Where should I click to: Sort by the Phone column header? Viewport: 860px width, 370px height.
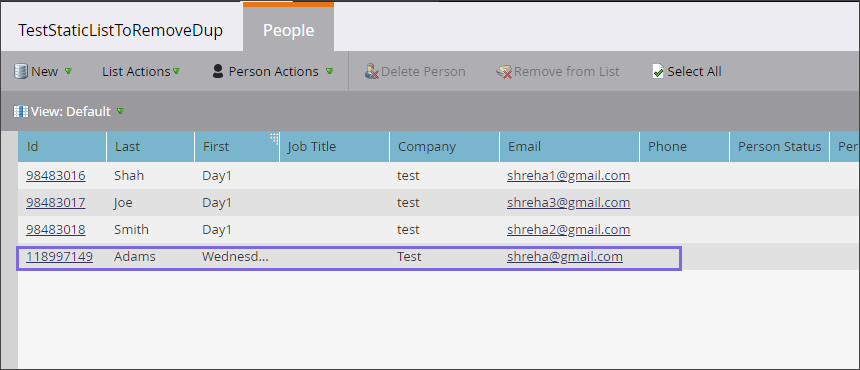pos(684,146)
